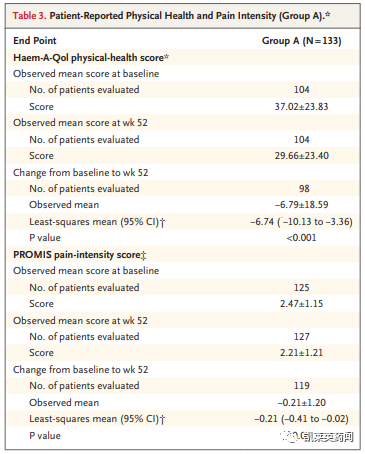Screen dimensions: 365x454
Task: Select the PROMIS baseline score 2.47±1.15
Action: [x=301, y=304]
